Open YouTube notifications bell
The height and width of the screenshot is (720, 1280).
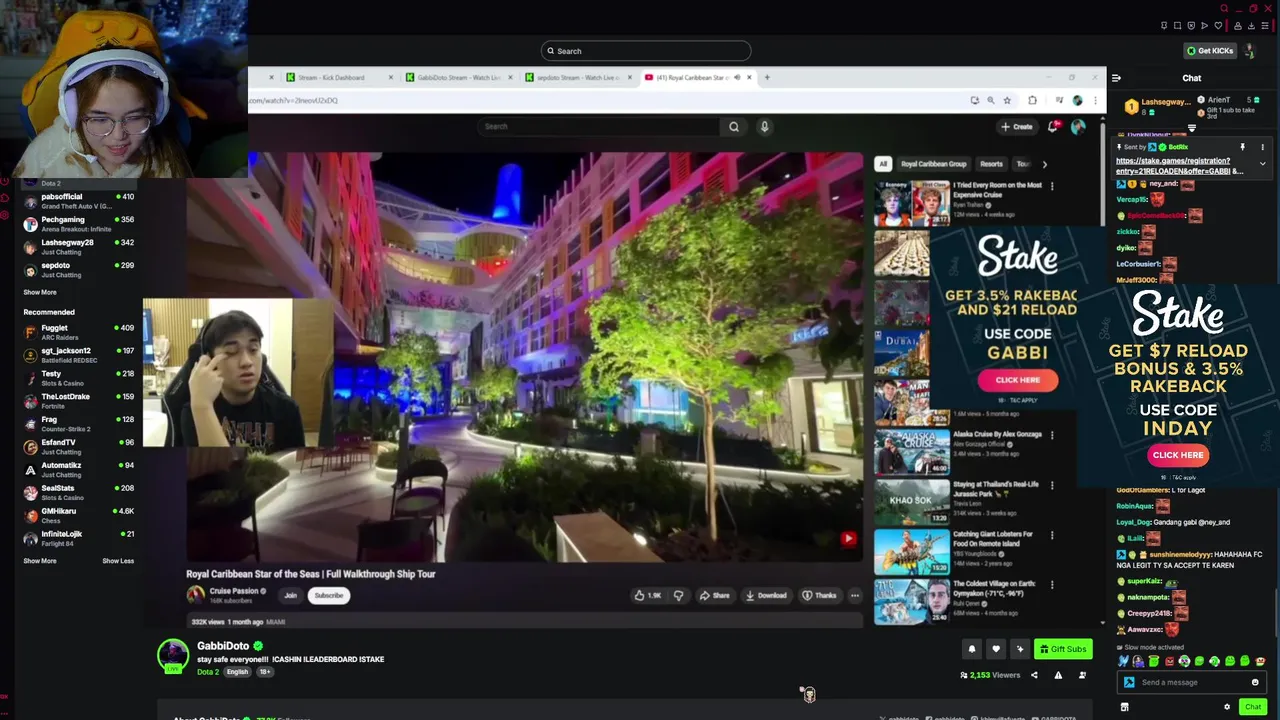[x=1053, y=127]
